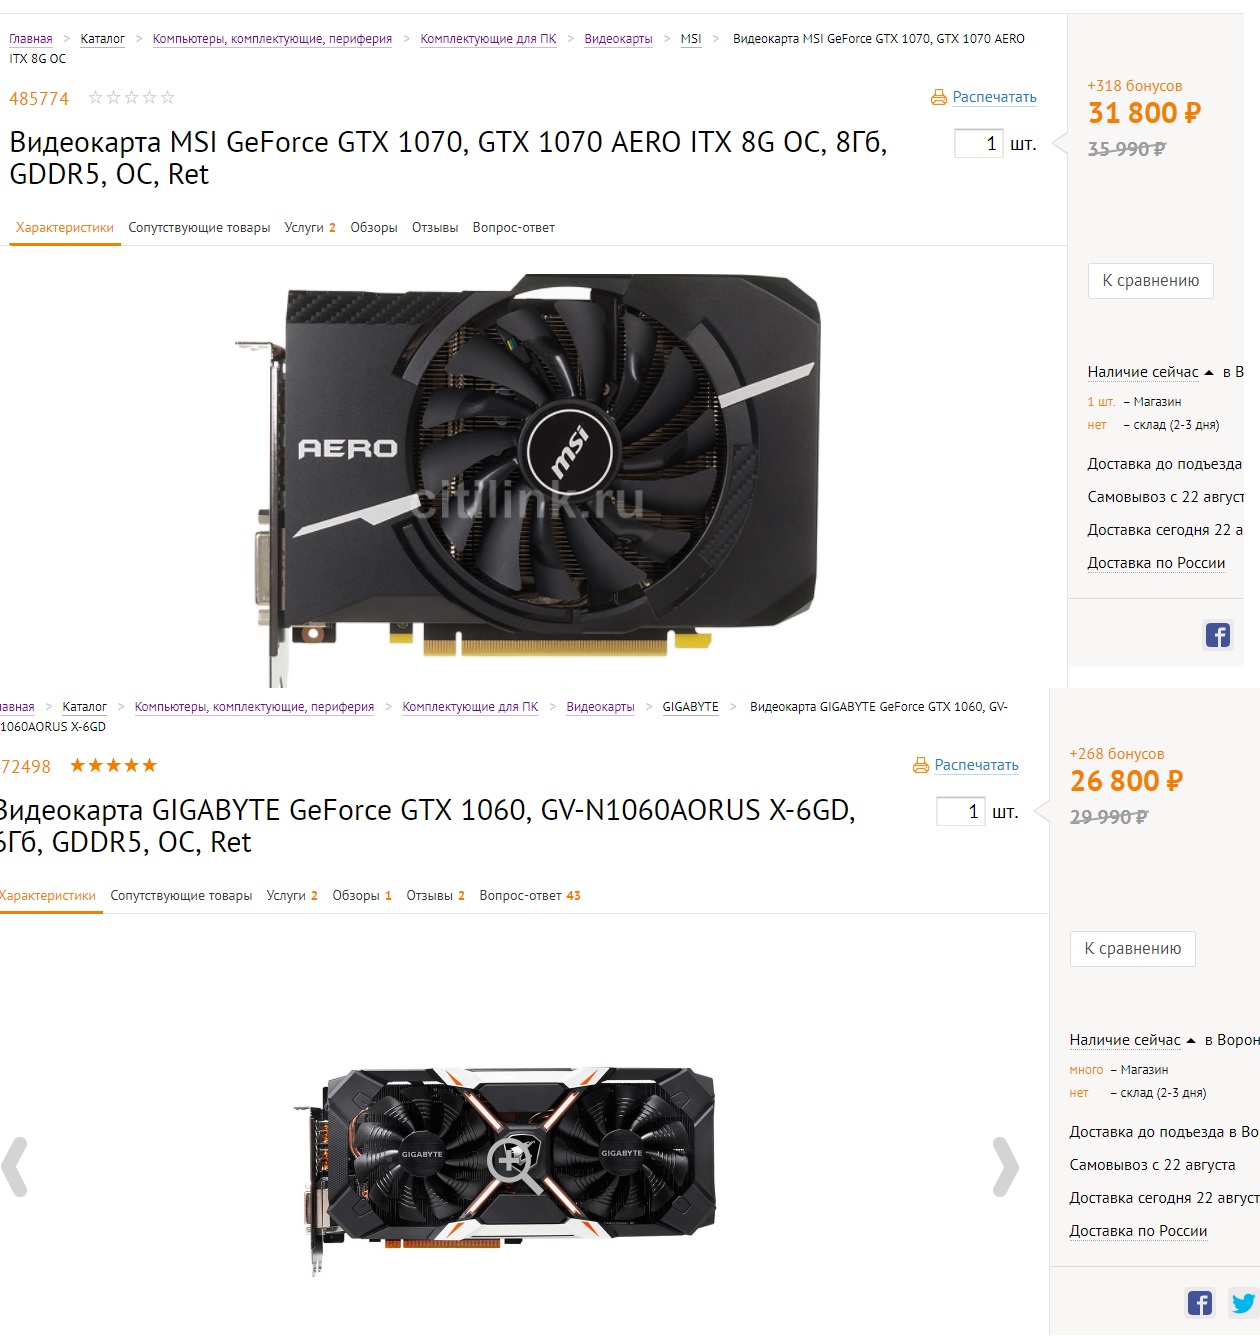Zoom GIGABYTE card image with magnifier icon

coord(513,1165)
